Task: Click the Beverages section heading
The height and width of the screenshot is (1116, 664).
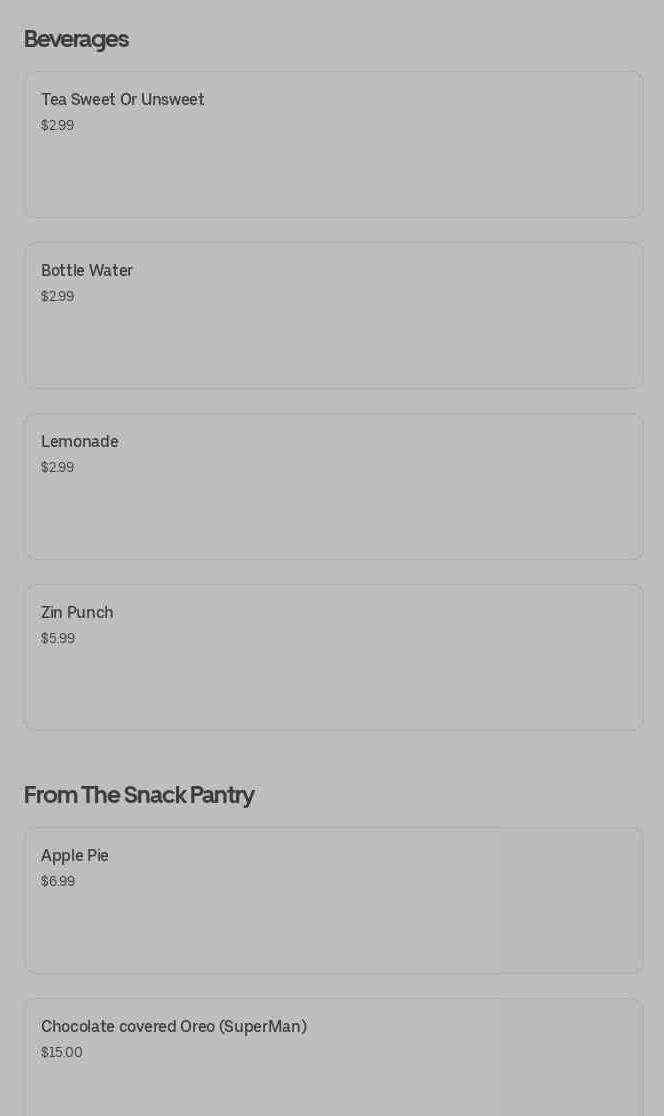Action: click(76, 39)
